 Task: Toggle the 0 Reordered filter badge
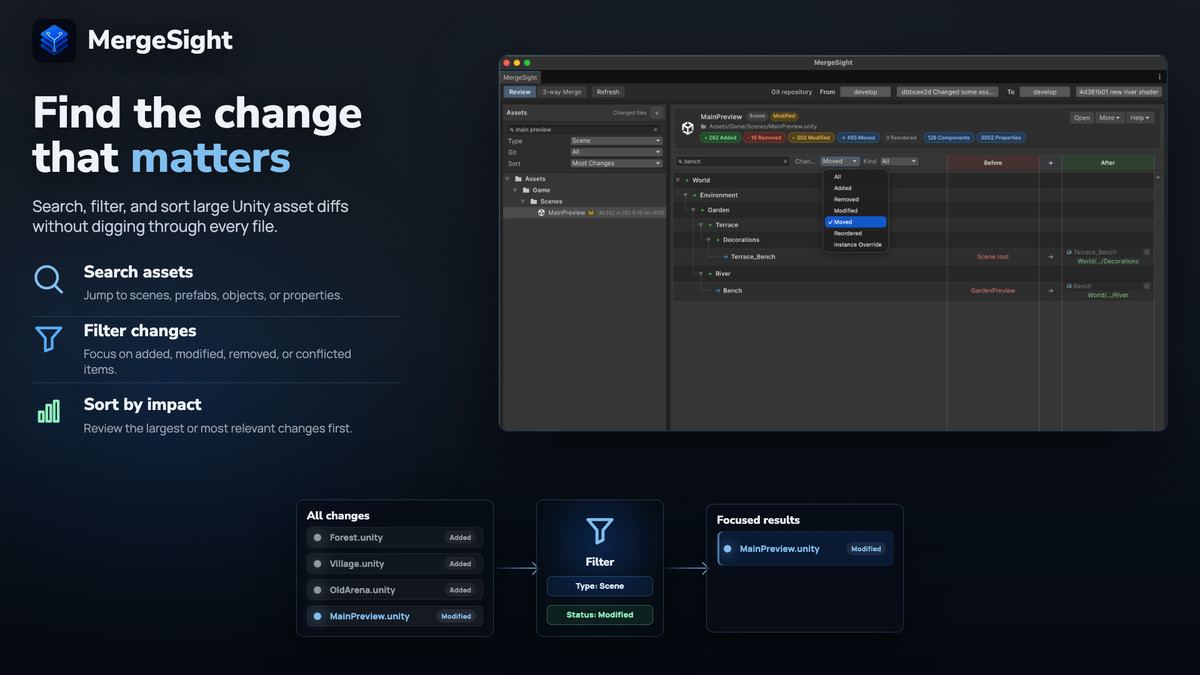click(x=901, y=138)
